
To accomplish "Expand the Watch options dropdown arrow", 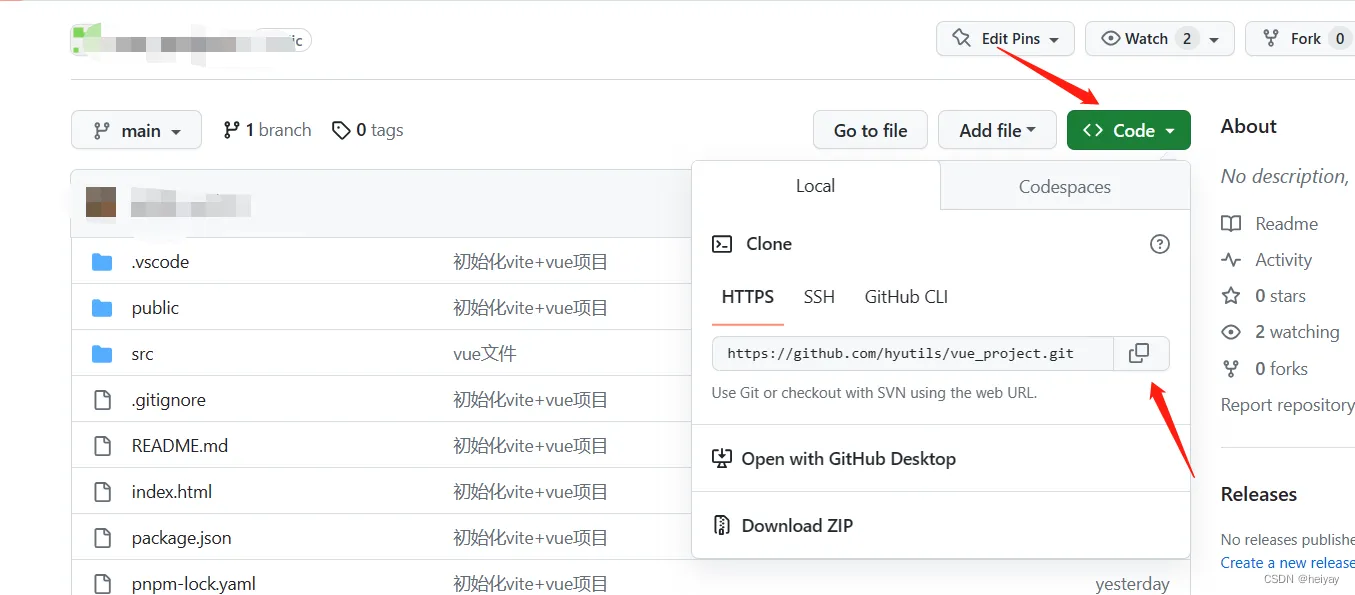I will coord(1214,39).
